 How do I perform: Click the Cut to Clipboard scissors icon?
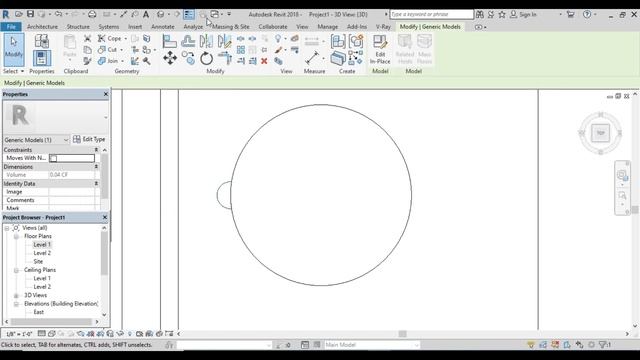[x=87, y=38]
